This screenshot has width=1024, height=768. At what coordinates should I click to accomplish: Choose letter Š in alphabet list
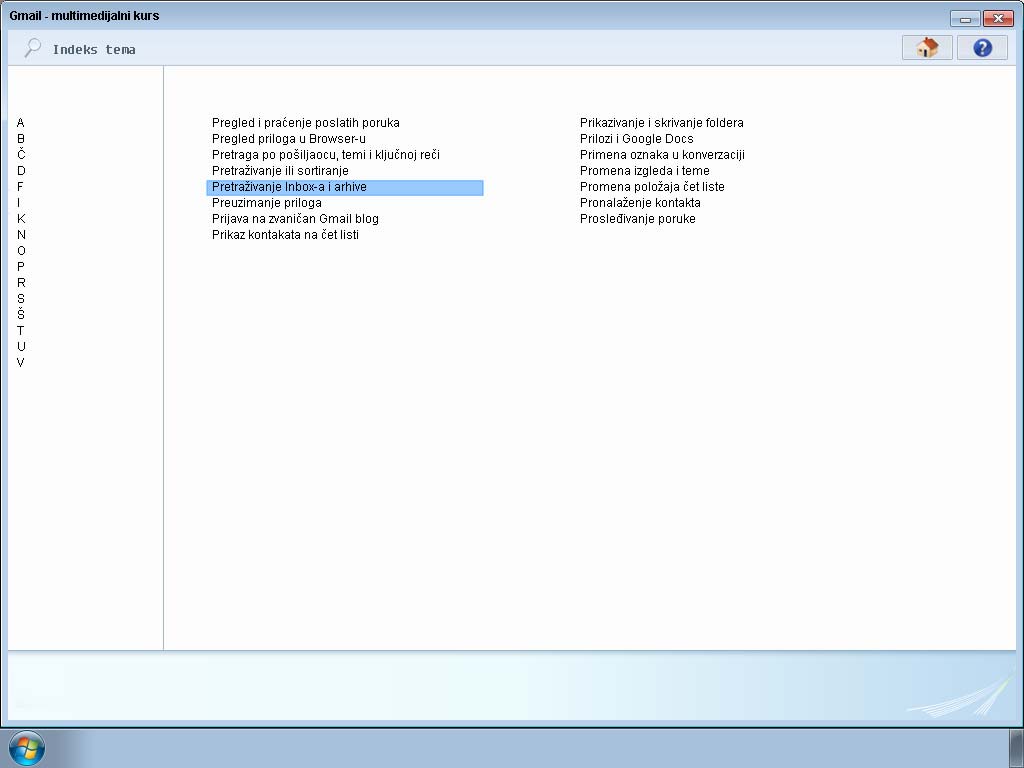21,315
